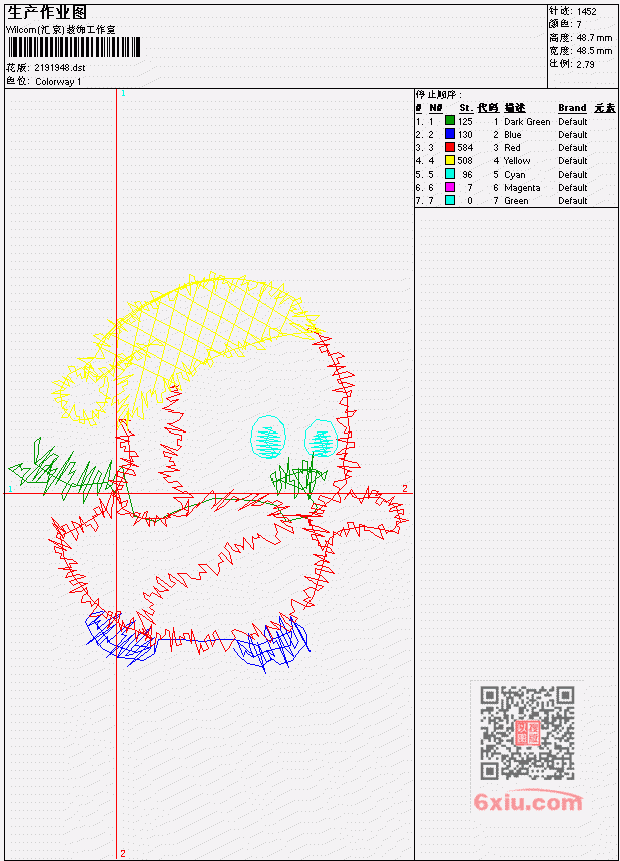The width and height of the screenshot is (620, 861).
Task: Click the stitch count 125 for Dark Green
Action: 465,121
